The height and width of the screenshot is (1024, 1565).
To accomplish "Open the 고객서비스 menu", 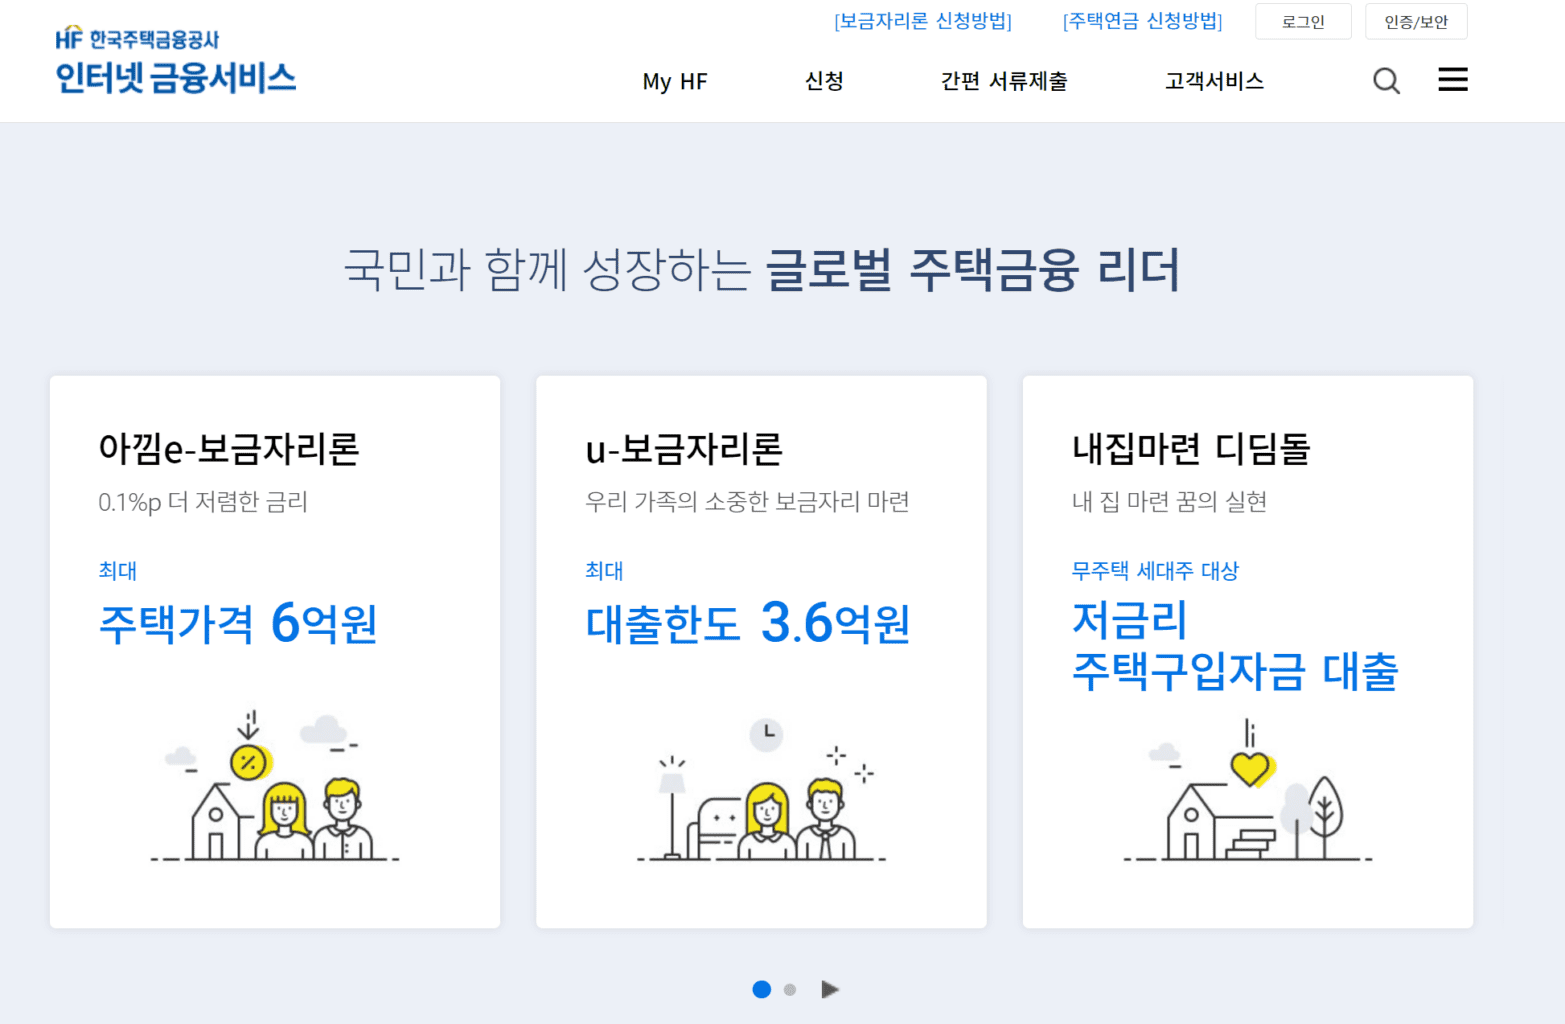I will click(1214, 81).
